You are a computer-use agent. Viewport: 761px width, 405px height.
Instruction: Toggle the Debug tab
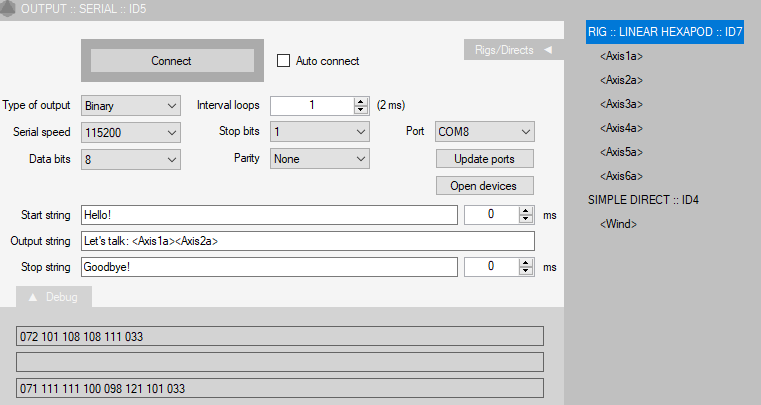click(x=53, y=297)
